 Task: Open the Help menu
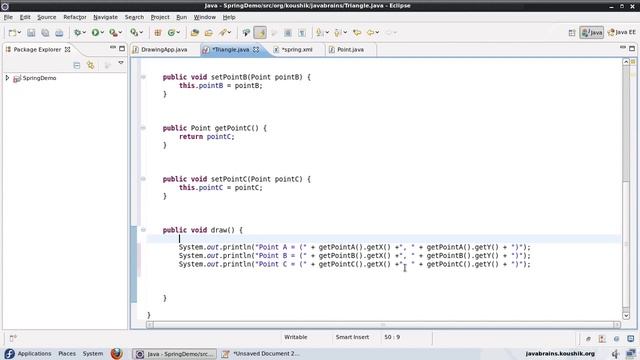click(x=229, y=17)
